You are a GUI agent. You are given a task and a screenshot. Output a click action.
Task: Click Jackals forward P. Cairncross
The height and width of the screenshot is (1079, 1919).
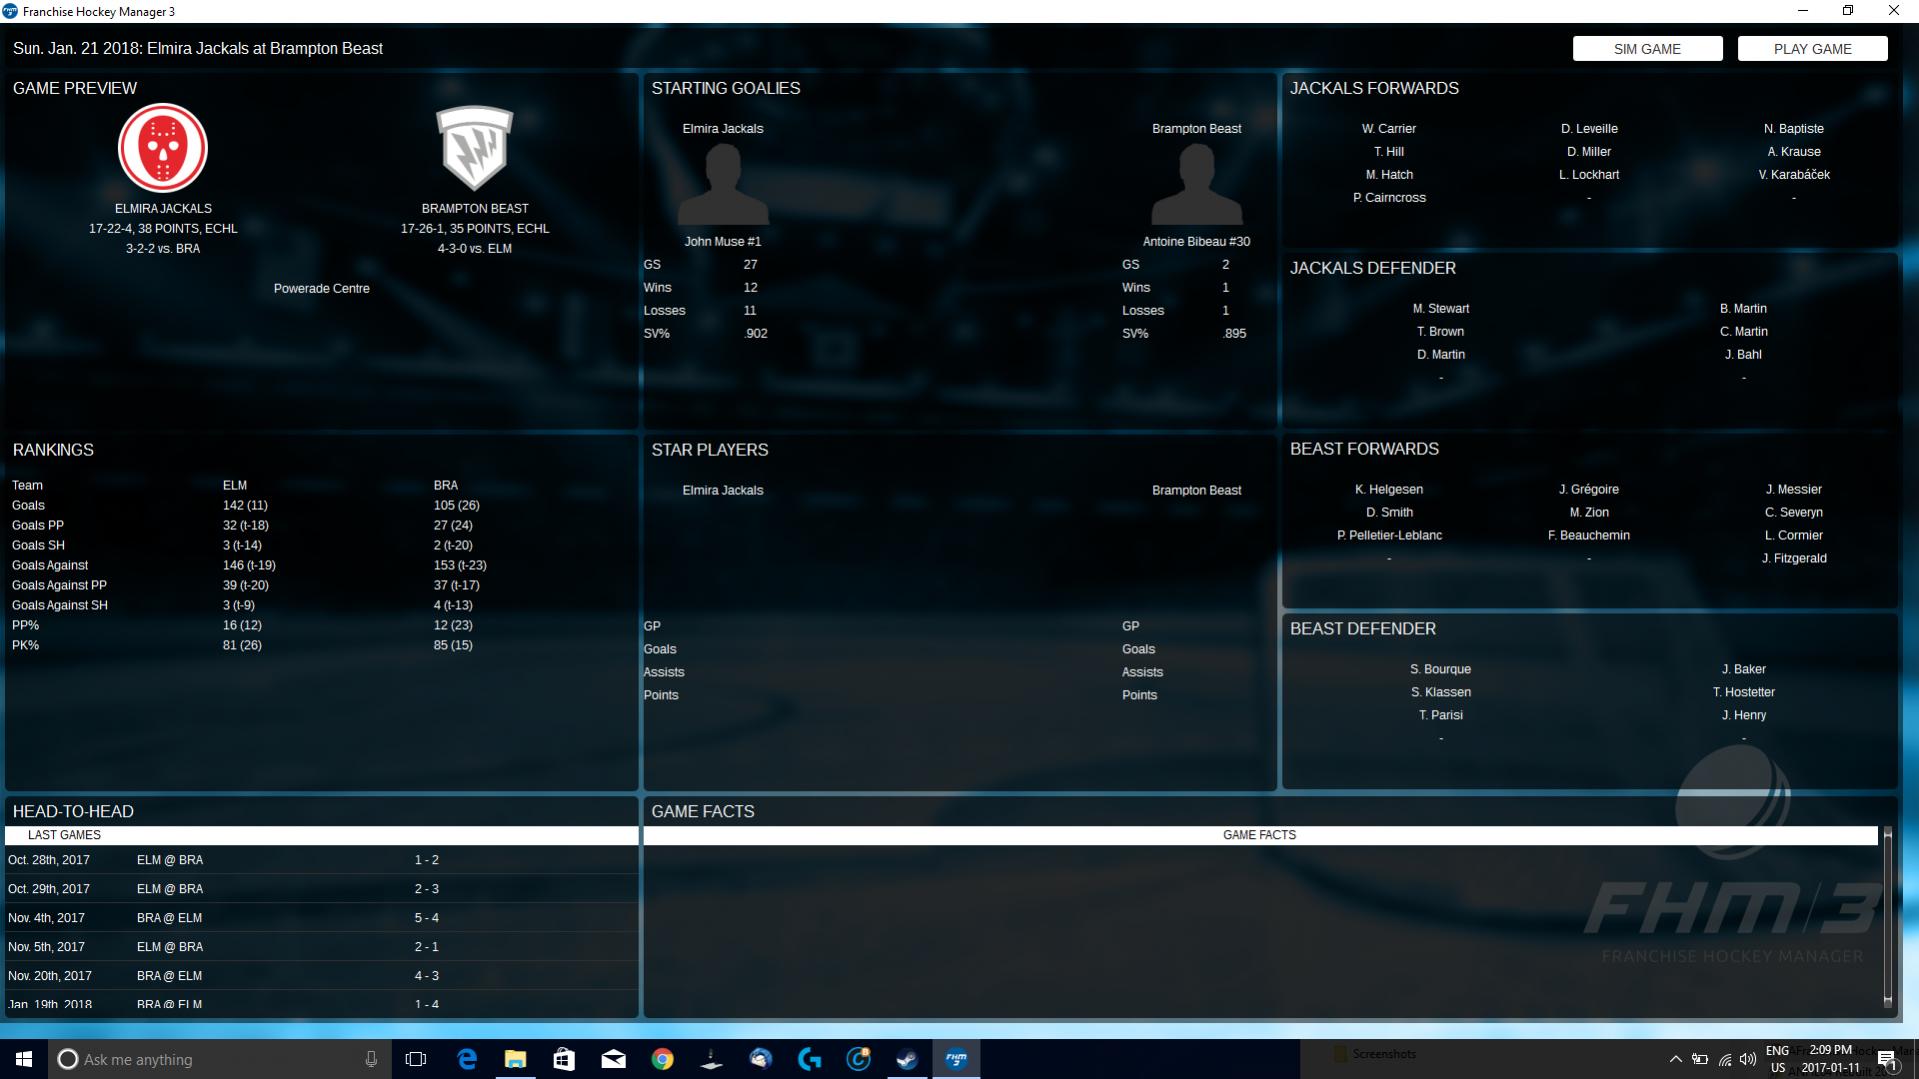[x=1389, y=198]
